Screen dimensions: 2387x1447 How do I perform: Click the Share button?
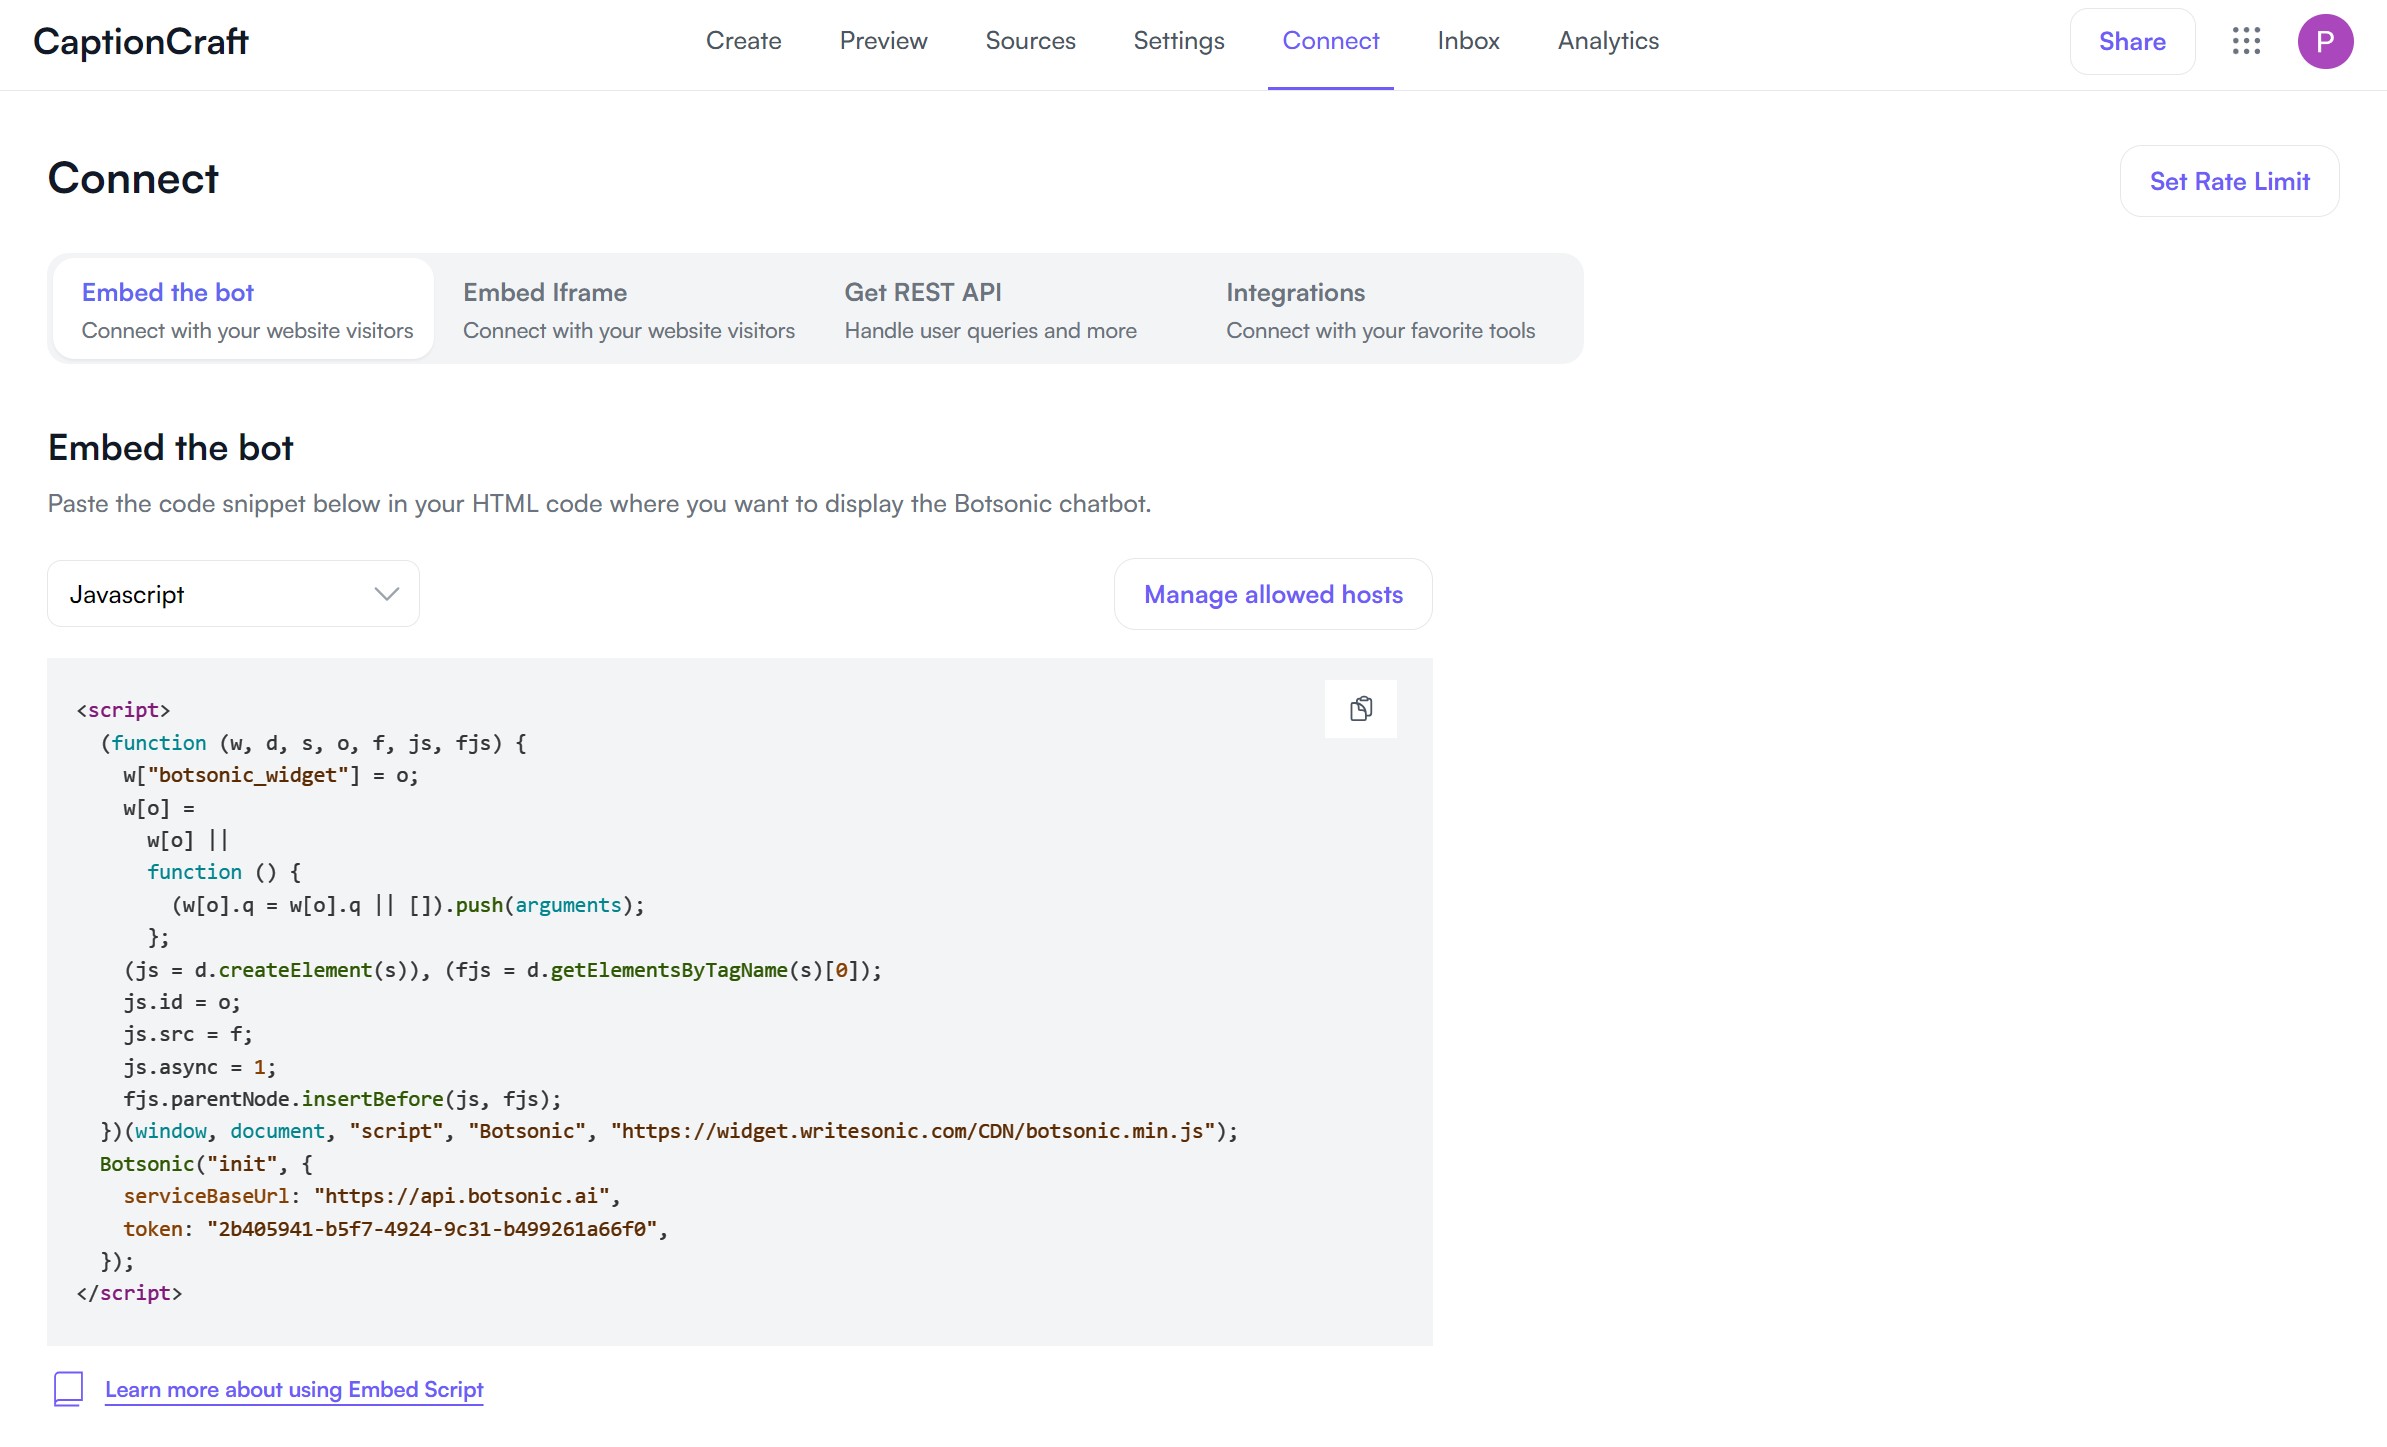pos(2131,41)
